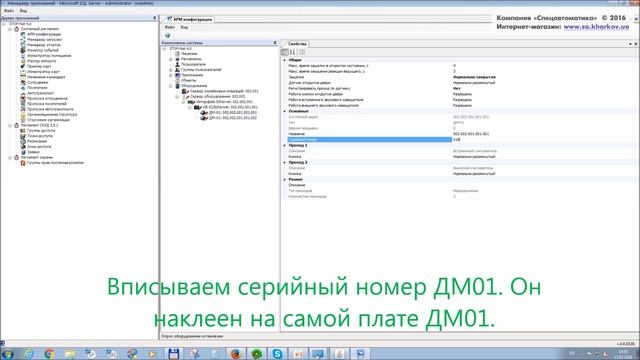
Task: Select Расписания in the tree
Action: pos(37,141)
